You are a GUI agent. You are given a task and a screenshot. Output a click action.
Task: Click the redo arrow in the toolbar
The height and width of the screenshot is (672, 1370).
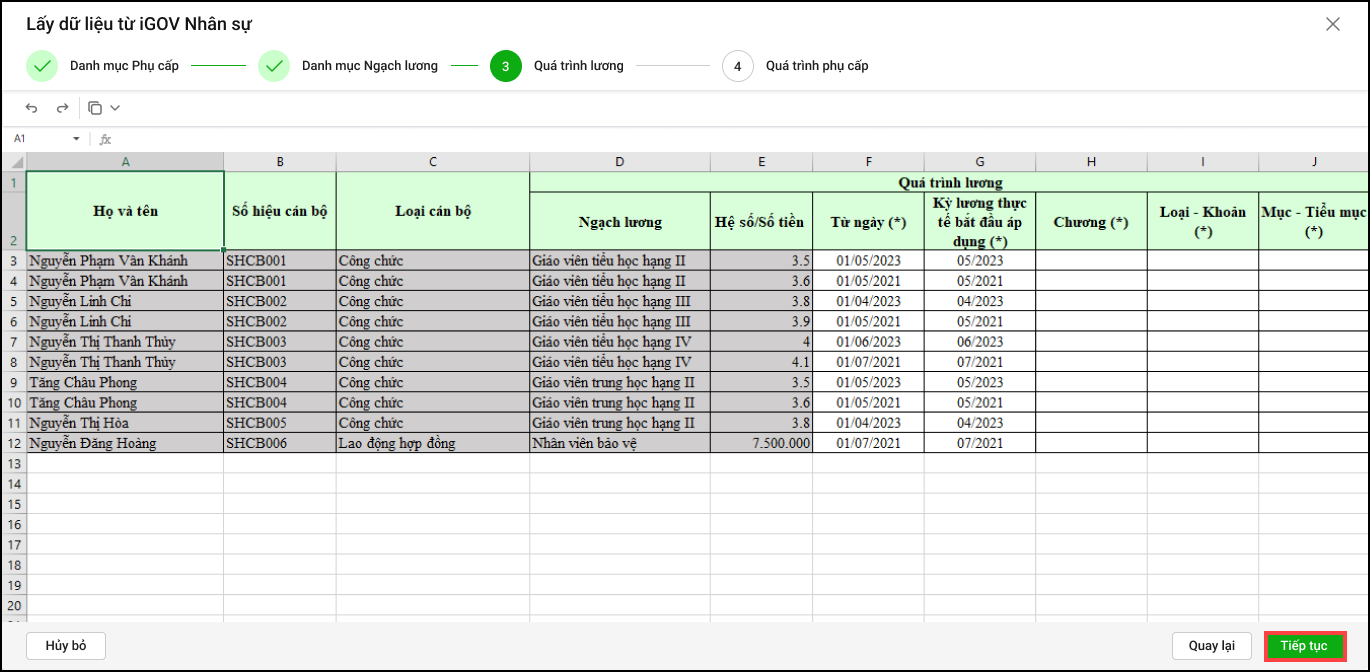(62, 108)
